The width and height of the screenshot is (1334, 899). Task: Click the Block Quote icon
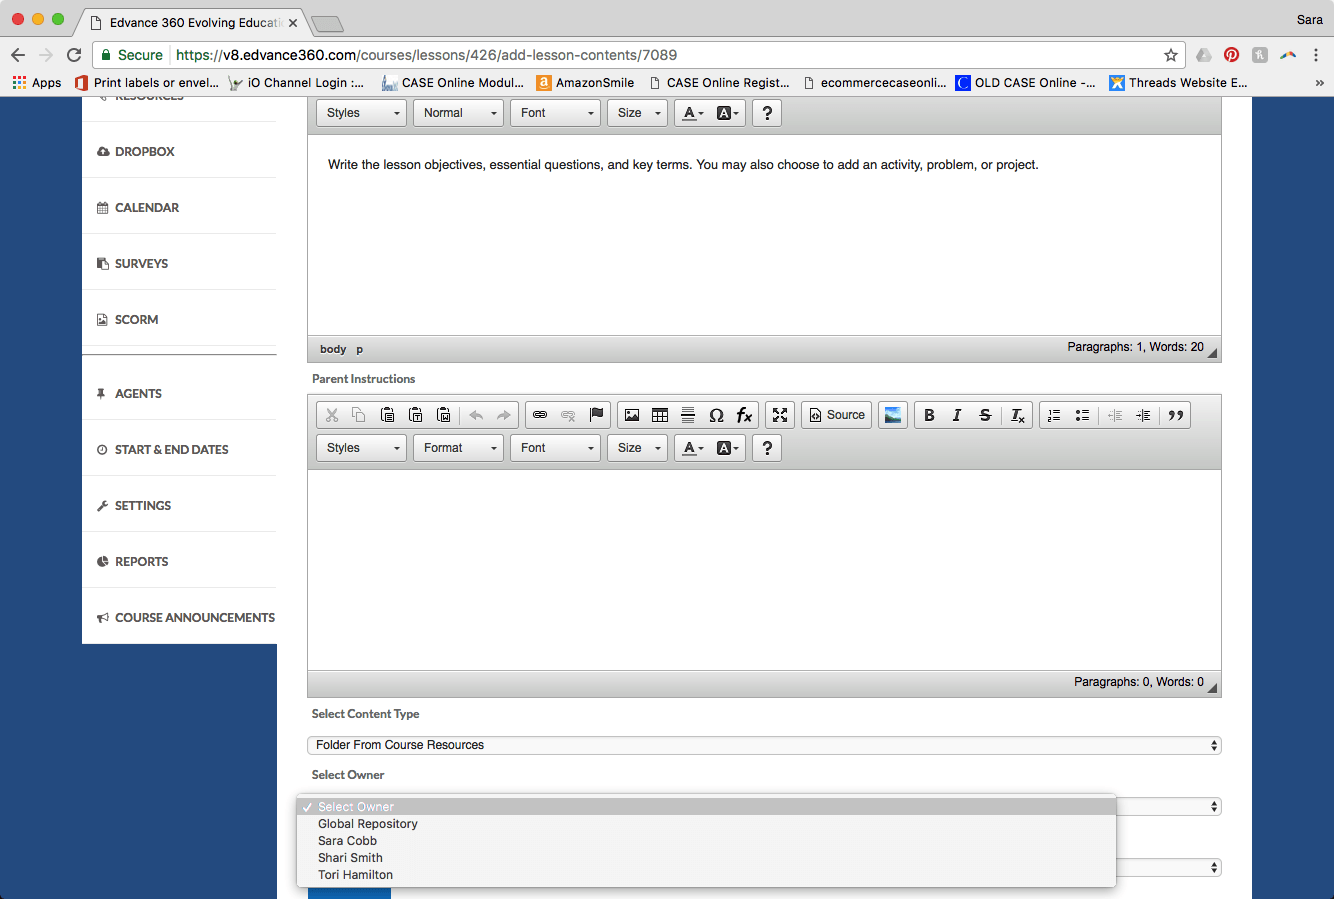pyautogui.click(x=1176, y=415)
